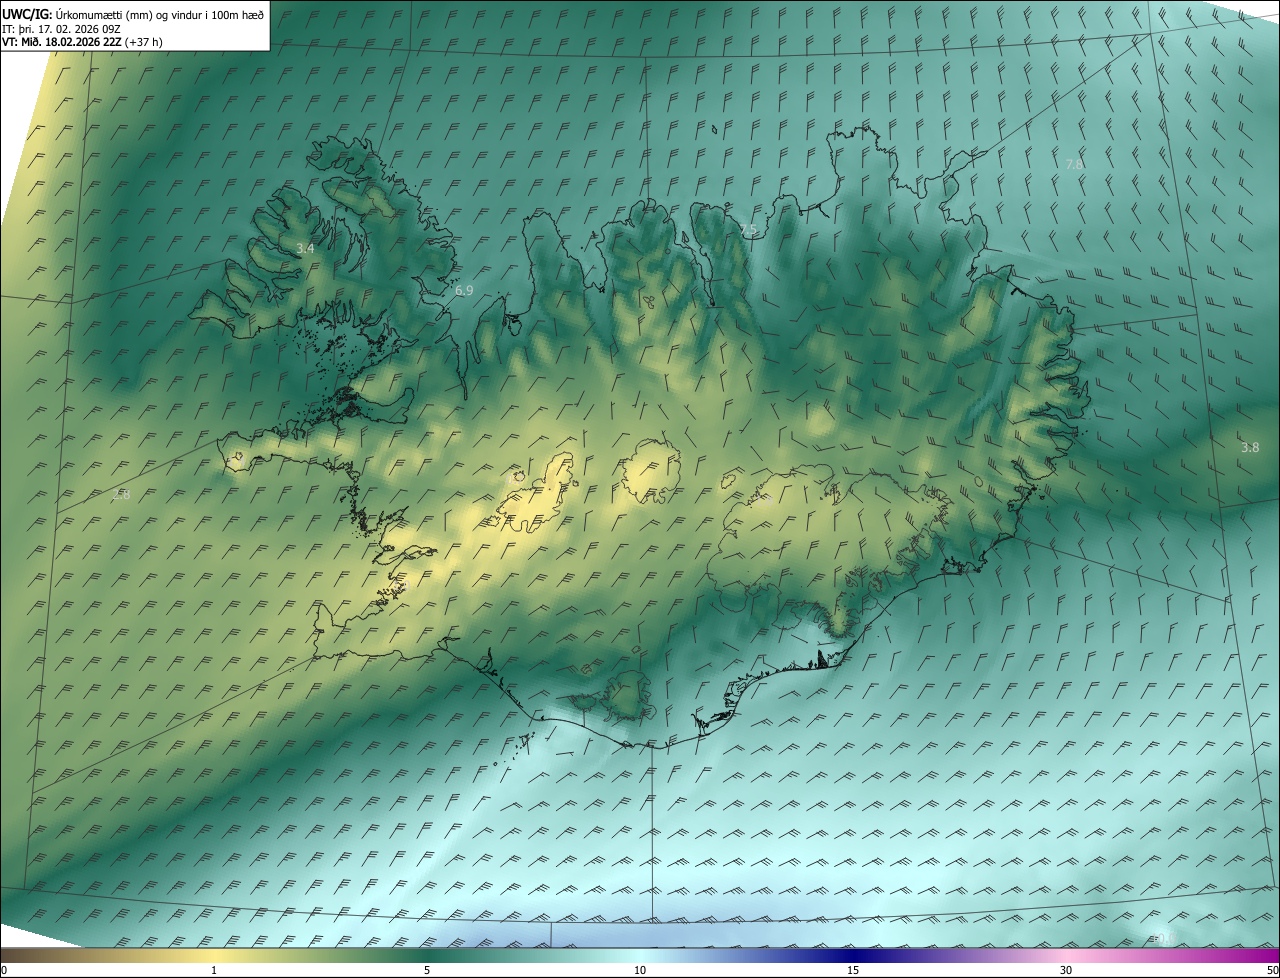Click the '50' tick on the color scale
The image size is (1280, 978).
click(x=1272, y=970)
